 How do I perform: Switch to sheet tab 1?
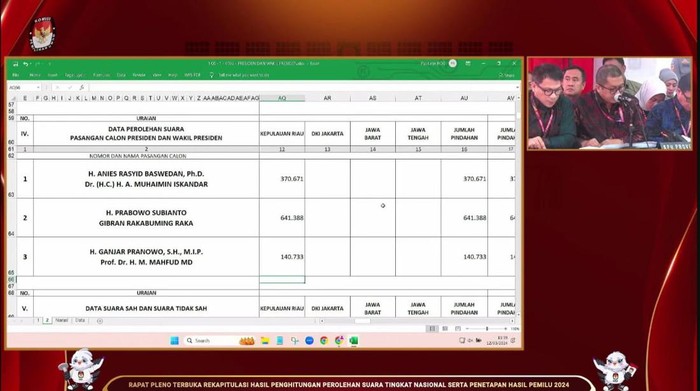coord(38,320)
